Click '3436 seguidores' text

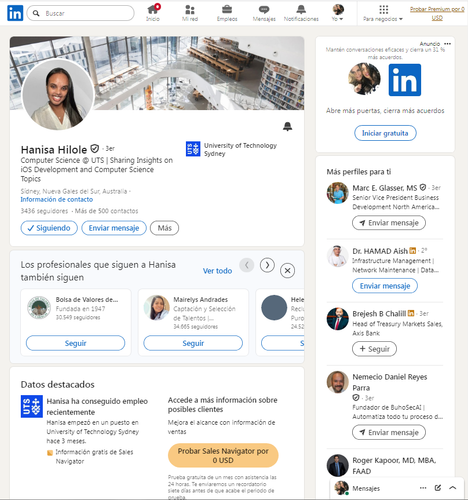click(x=44, y=211)
